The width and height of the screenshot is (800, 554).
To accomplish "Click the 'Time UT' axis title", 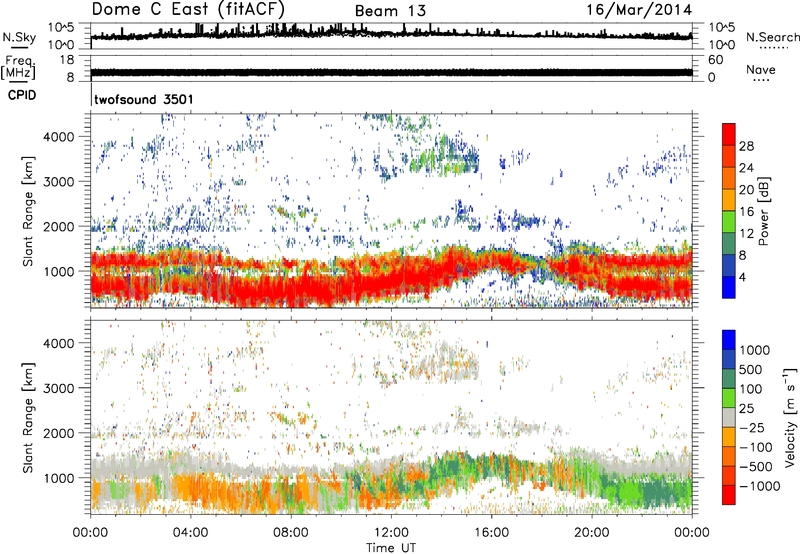I will click(391, 547).
